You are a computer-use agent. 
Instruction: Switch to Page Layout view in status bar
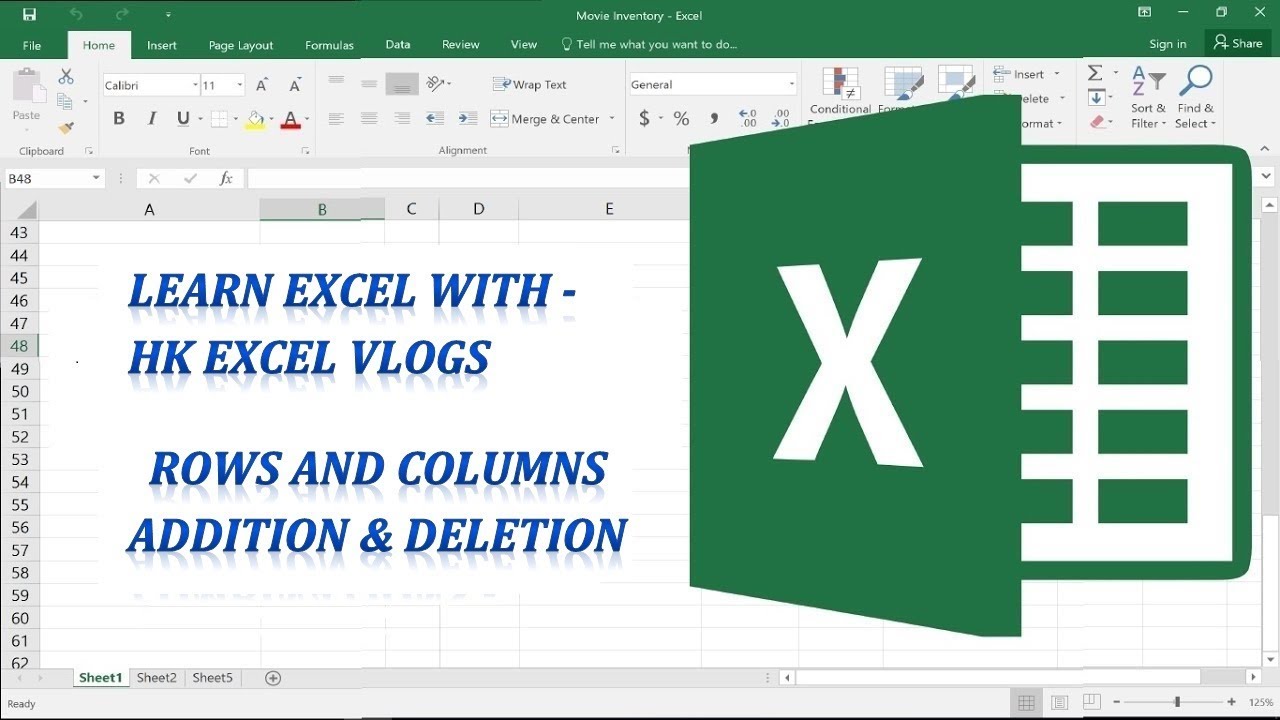coord(1059,703)
